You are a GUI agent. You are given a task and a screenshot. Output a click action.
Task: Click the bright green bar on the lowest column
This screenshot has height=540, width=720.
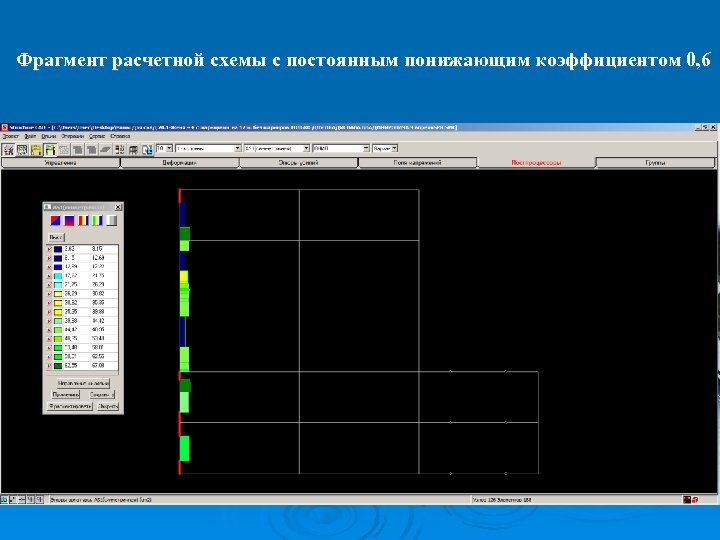pos(184,448)
